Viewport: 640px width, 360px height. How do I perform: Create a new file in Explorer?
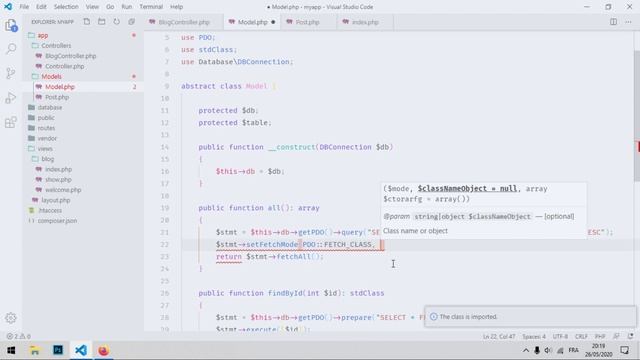pos(87,22)
